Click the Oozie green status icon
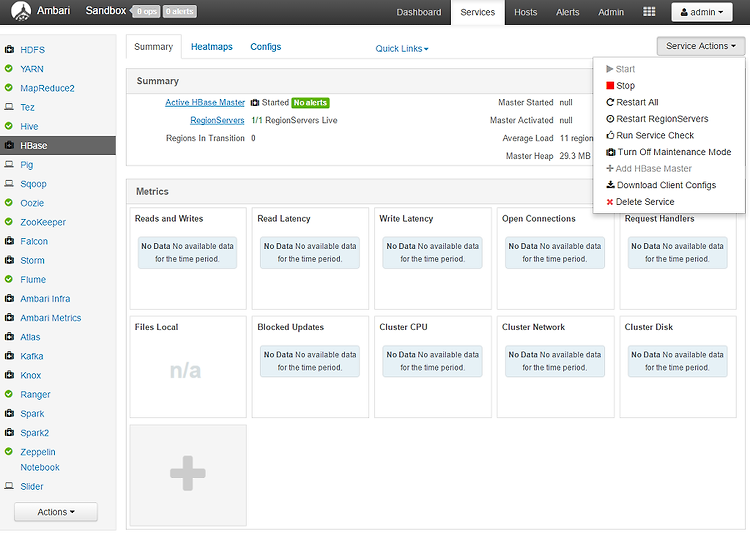The image size is (750, 533). pos(9,202)
